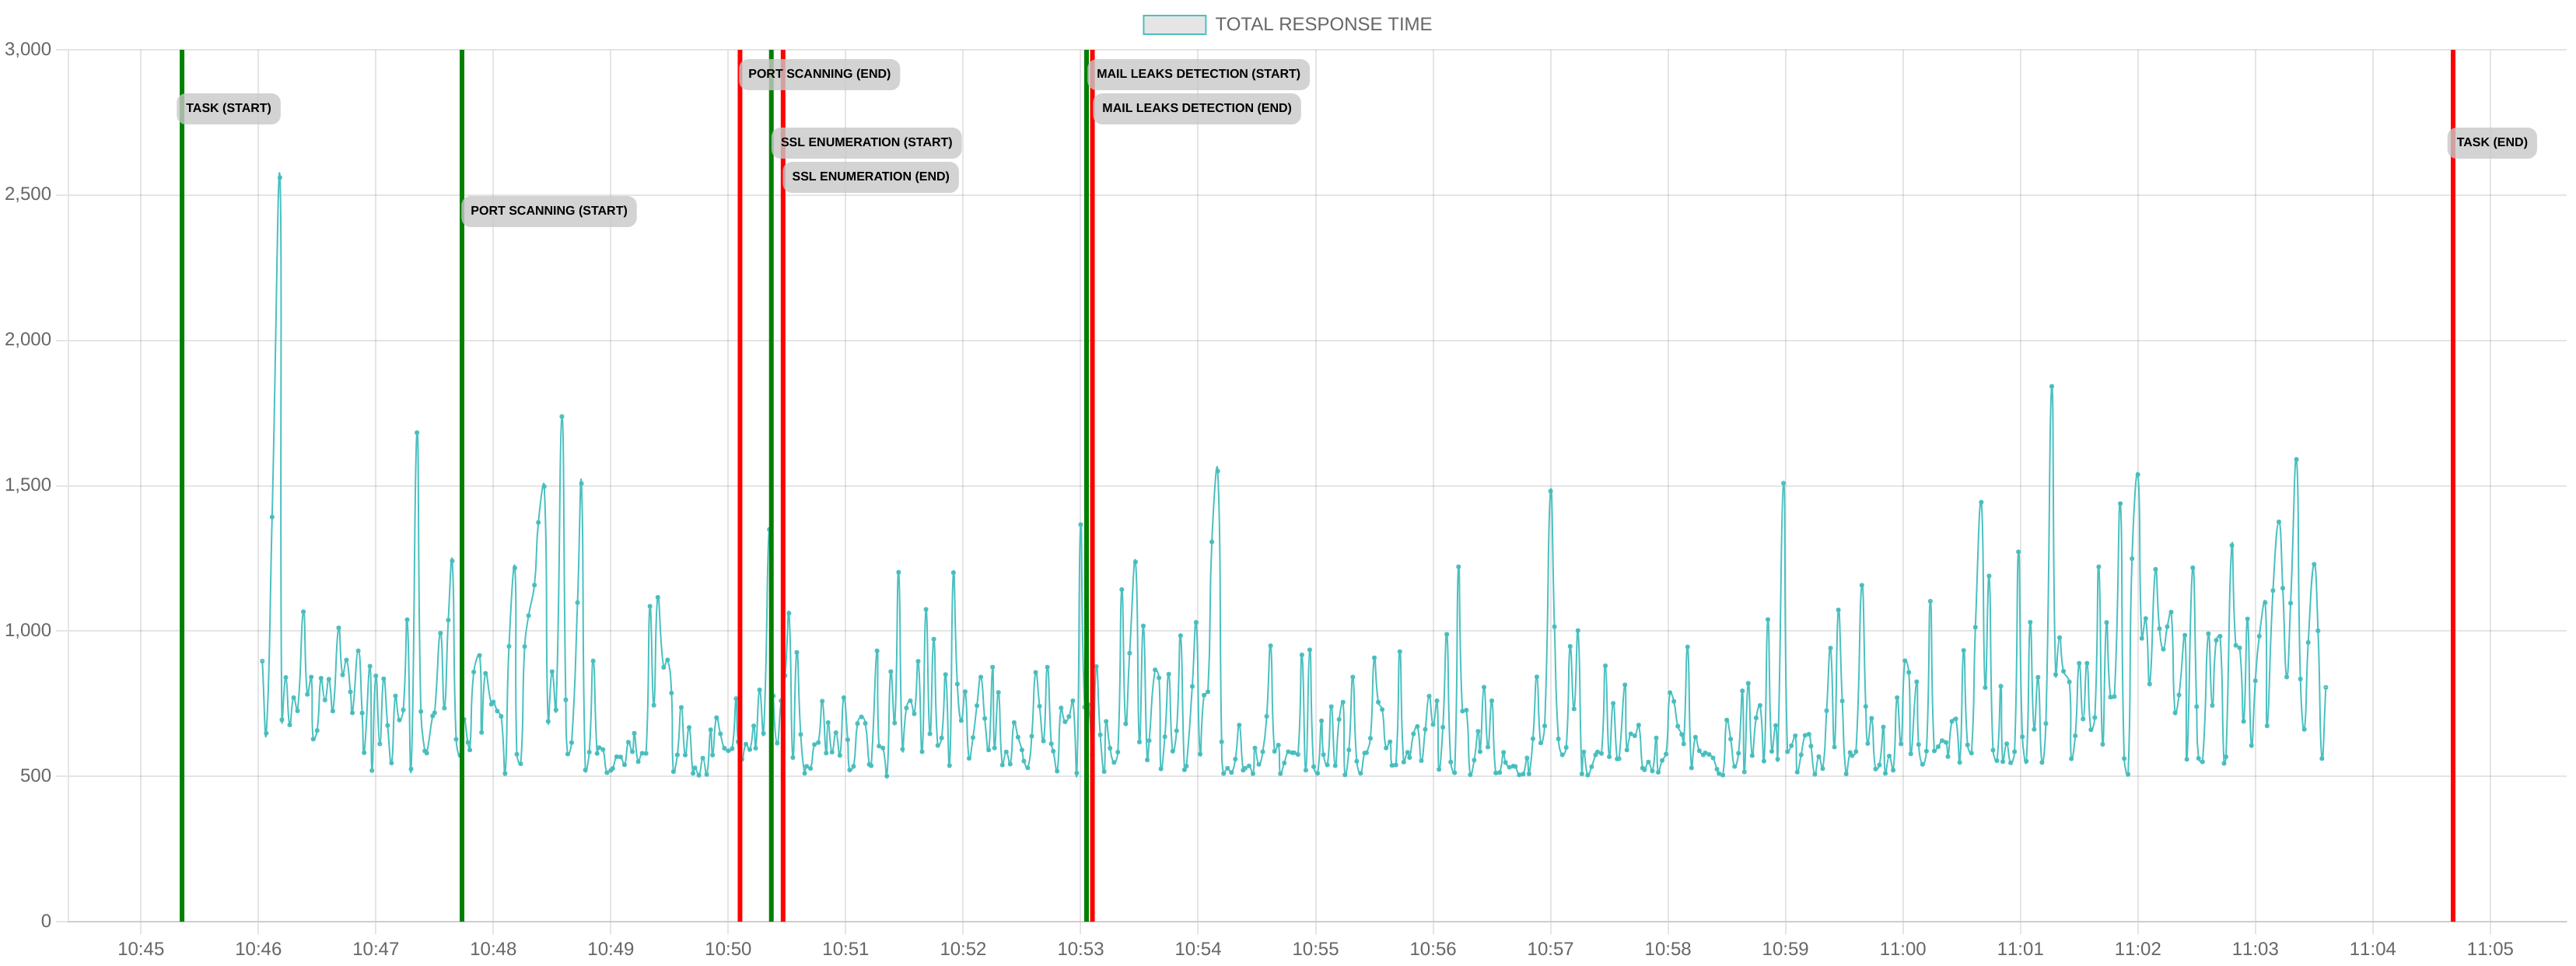Viewport: 2576px width, 966px height.
Task: Click the 2,000 y-axis tick label
Action: point(27,339)
